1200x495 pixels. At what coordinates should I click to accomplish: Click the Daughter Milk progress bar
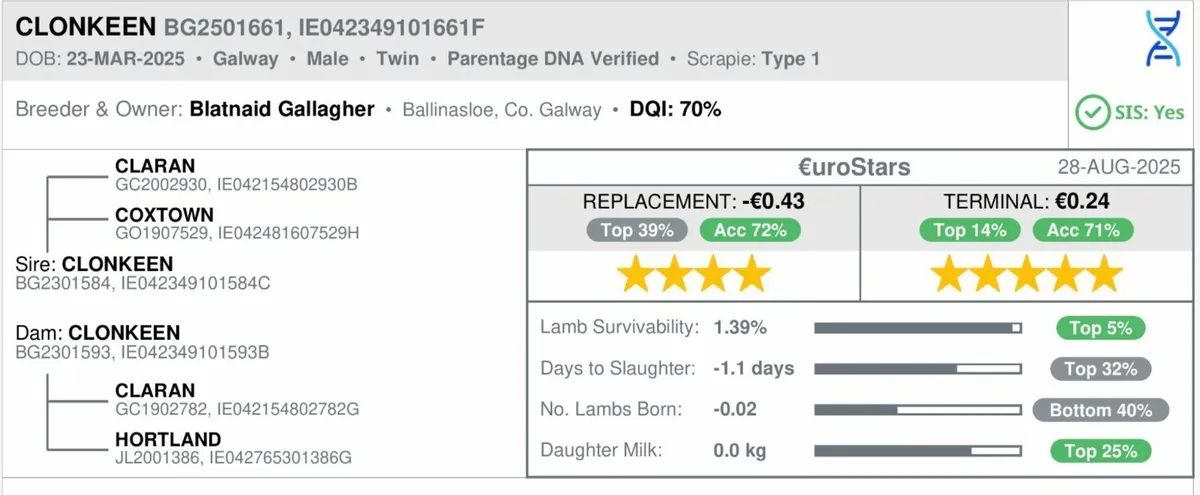point(918,451)
